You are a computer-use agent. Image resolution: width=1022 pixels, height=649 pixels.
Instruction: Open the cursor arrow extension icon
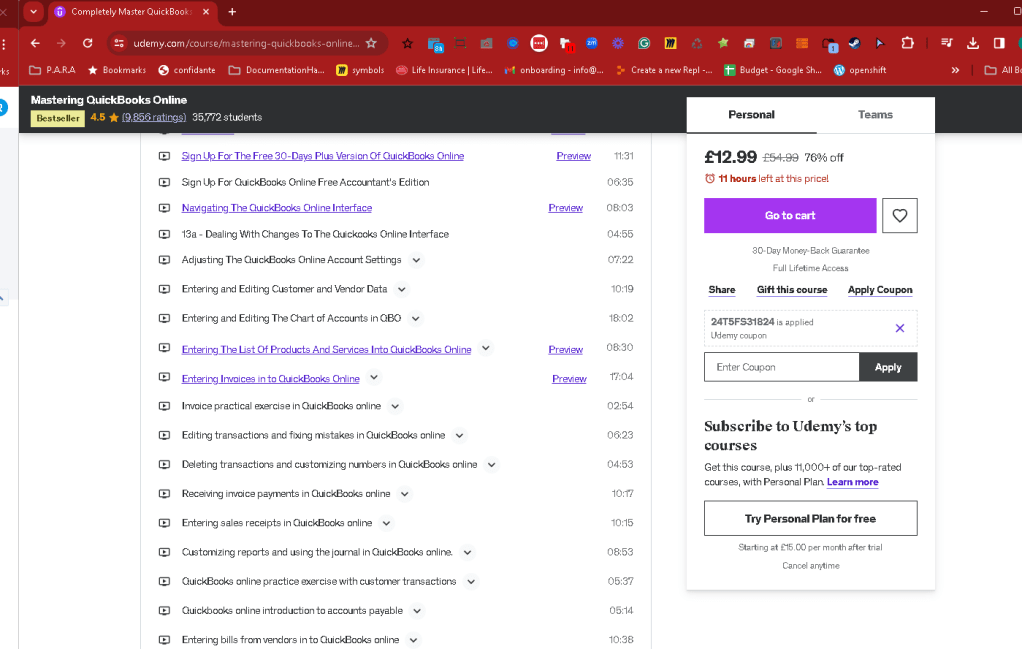point(880,43)
